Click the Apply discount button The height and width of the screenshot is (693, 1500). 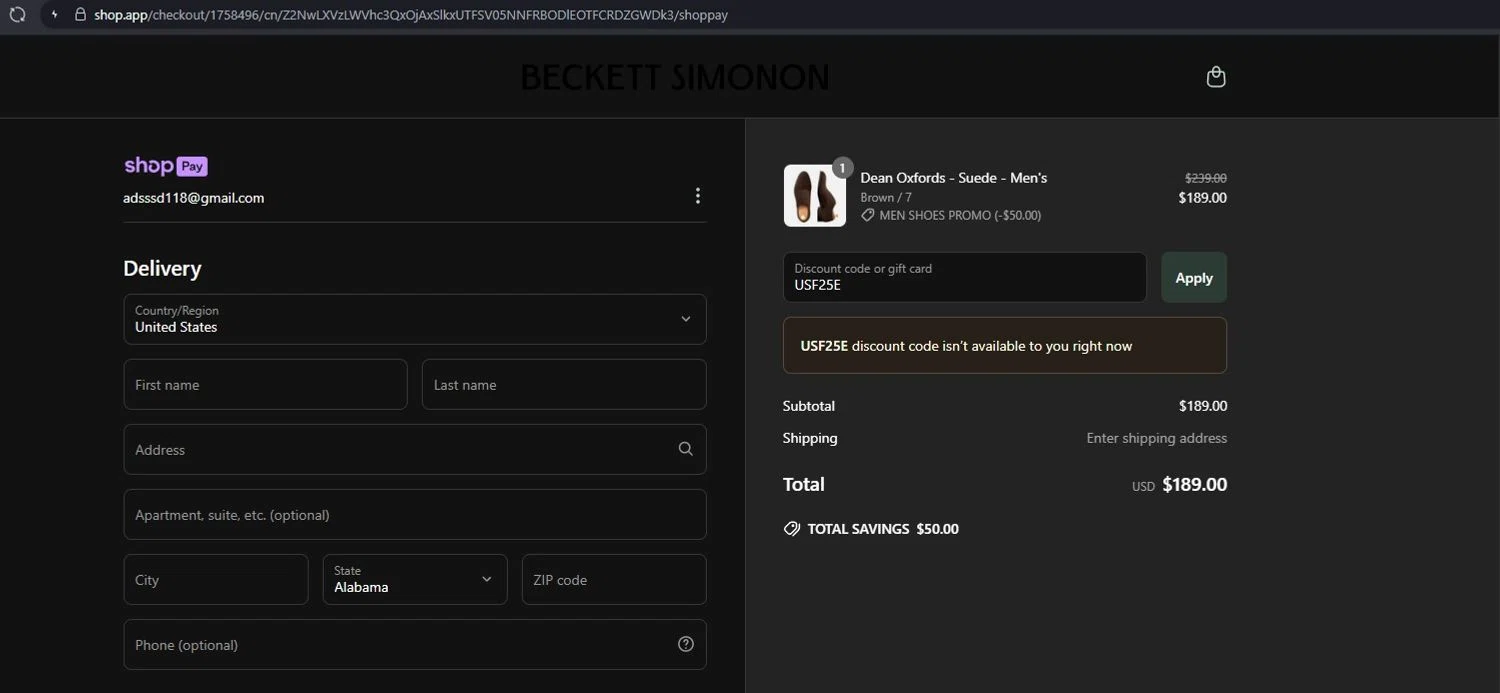pos(1194,278)
